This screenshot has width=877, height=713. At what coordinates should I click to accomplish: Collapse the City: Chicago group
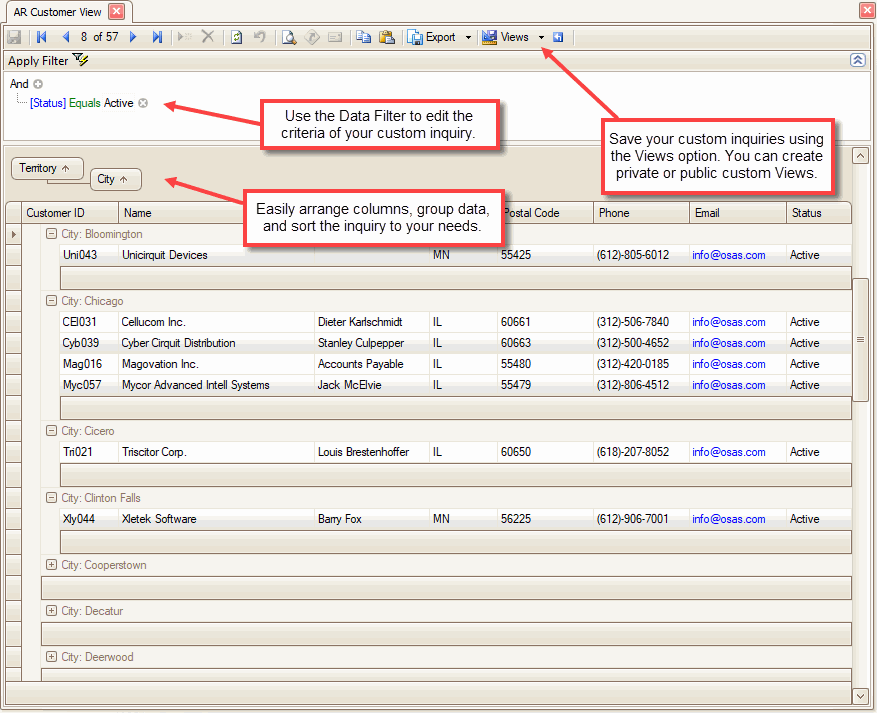click(51, 301)
